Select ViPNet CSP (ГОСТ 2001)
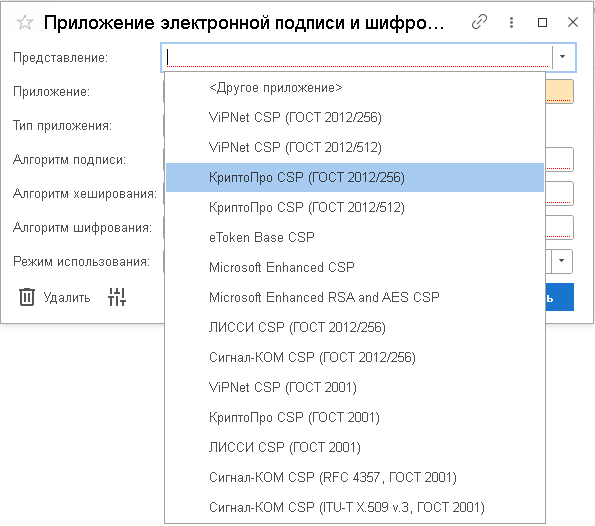Image resolution: width=595 pixels, height=526 pixels. [x=355, y=387]
